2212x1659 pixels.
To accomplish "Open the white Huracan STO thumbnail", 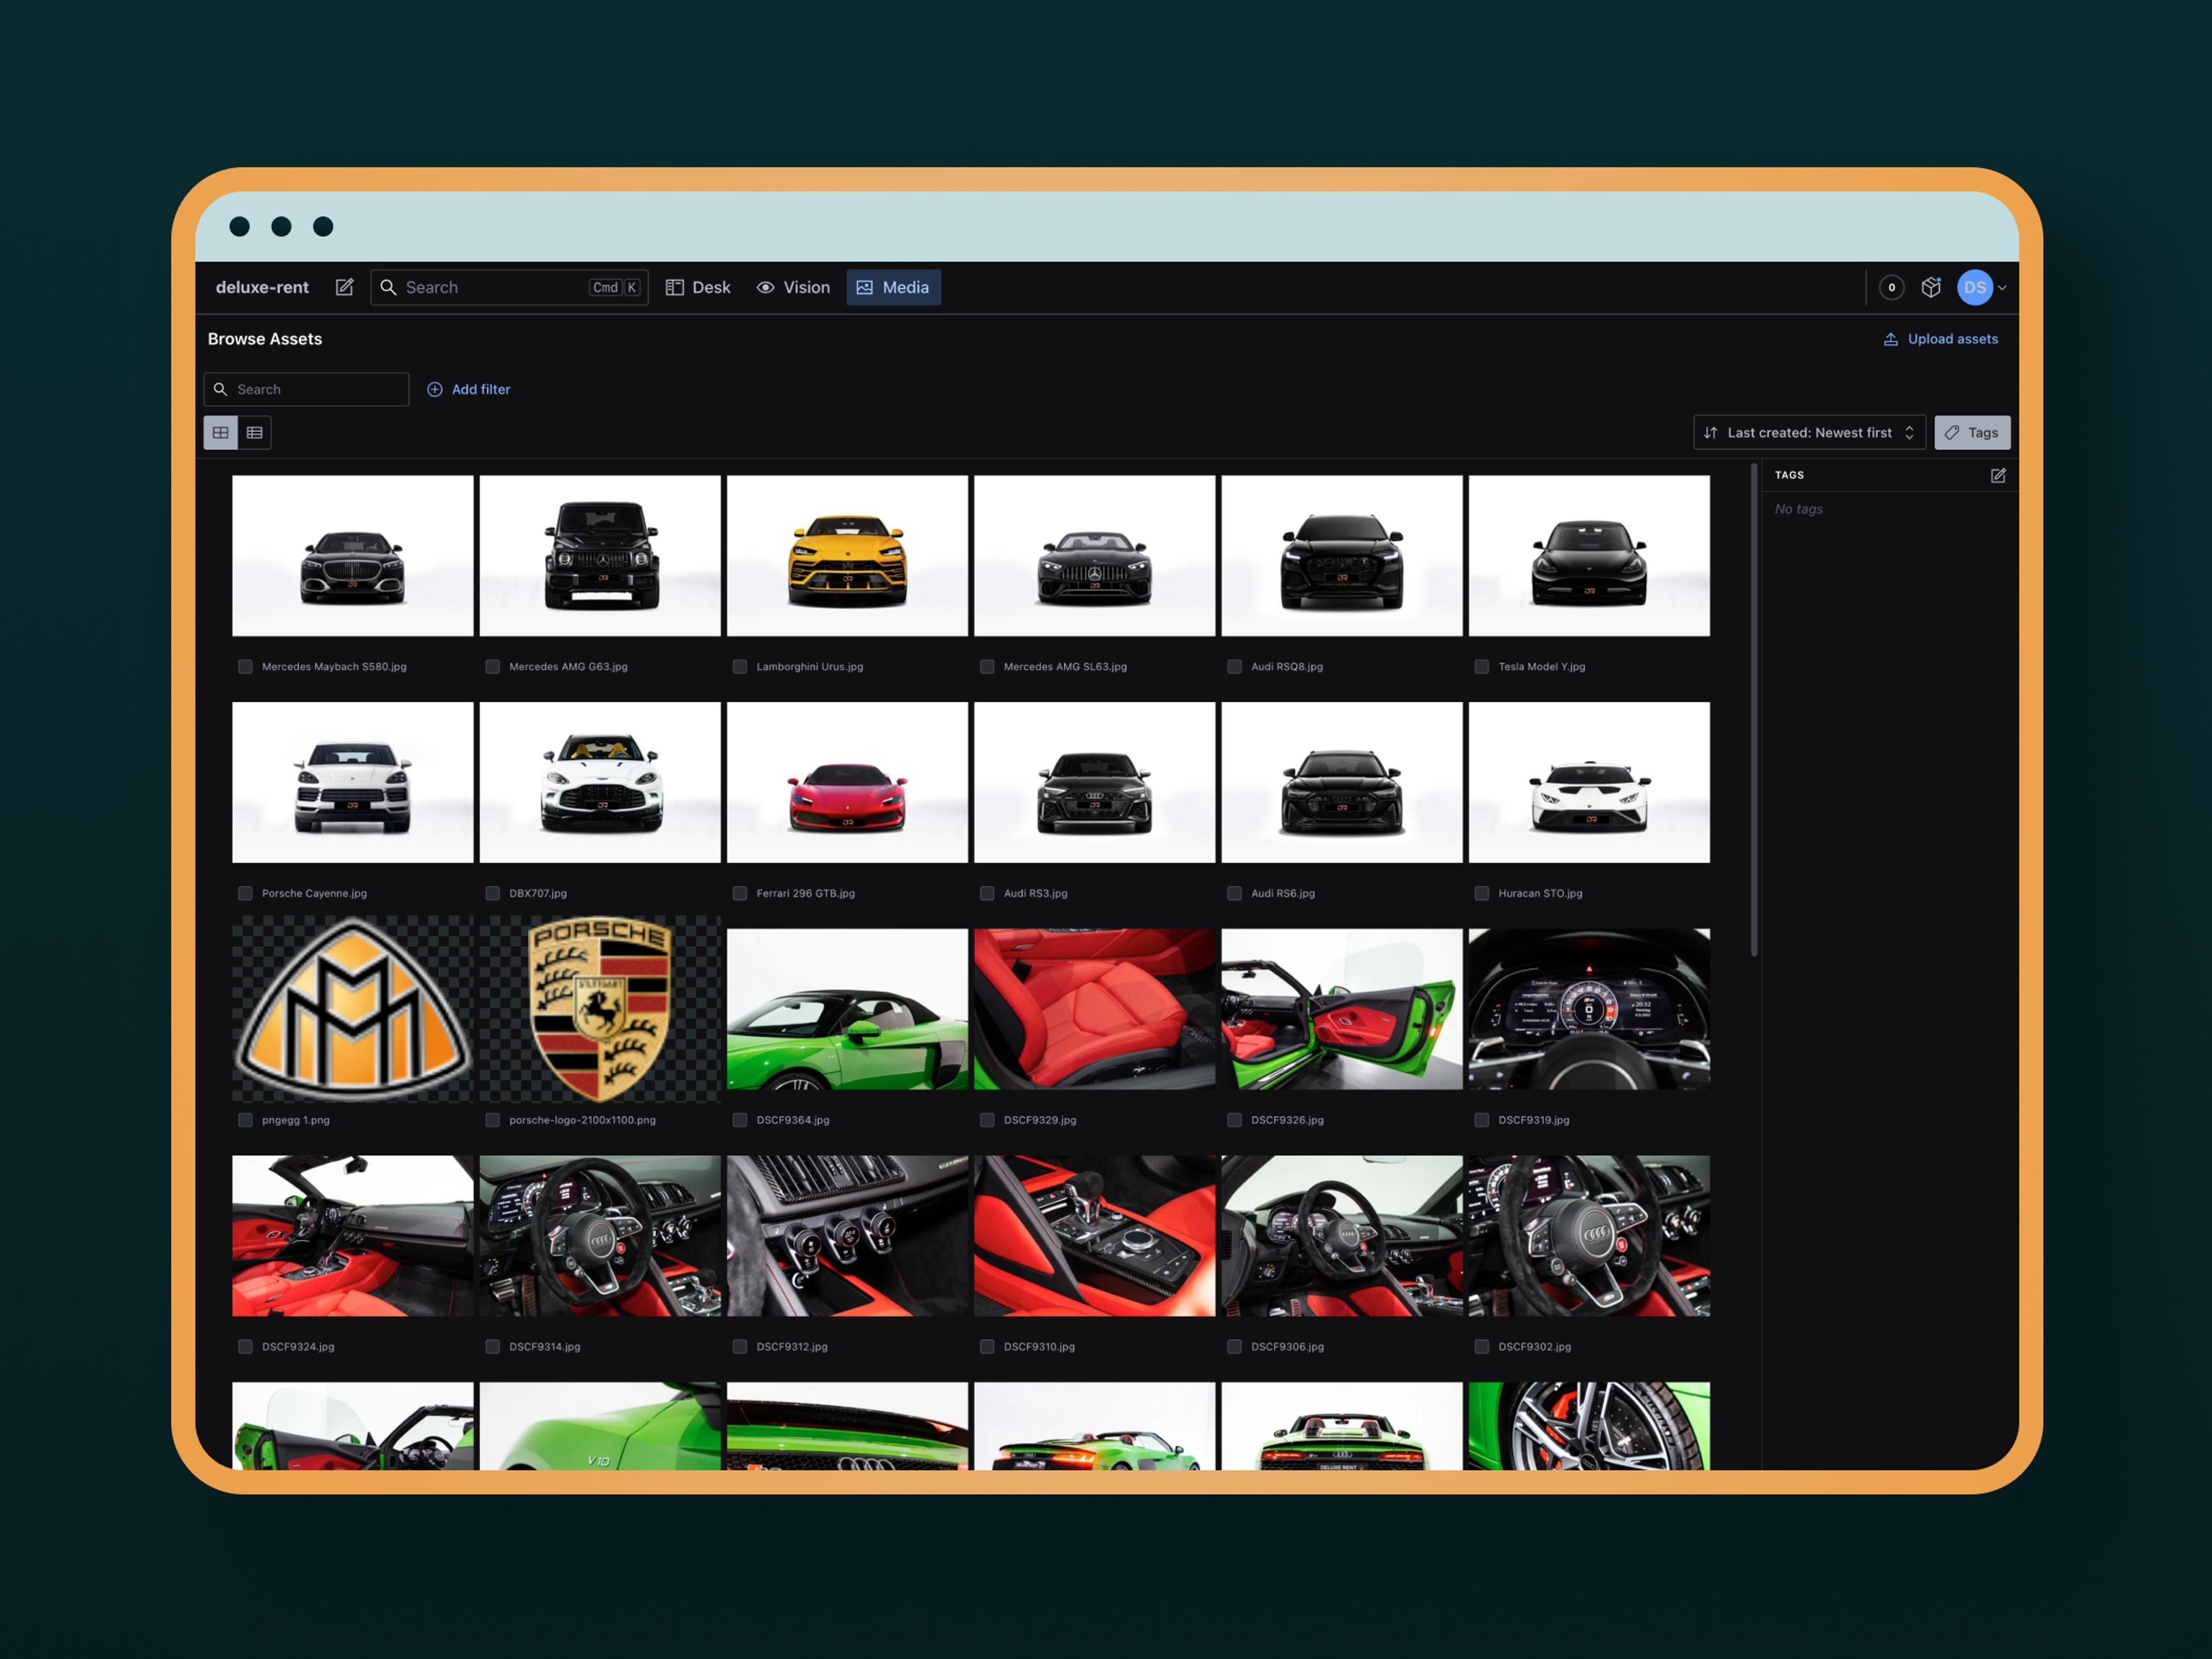I will coord(1589,782).
